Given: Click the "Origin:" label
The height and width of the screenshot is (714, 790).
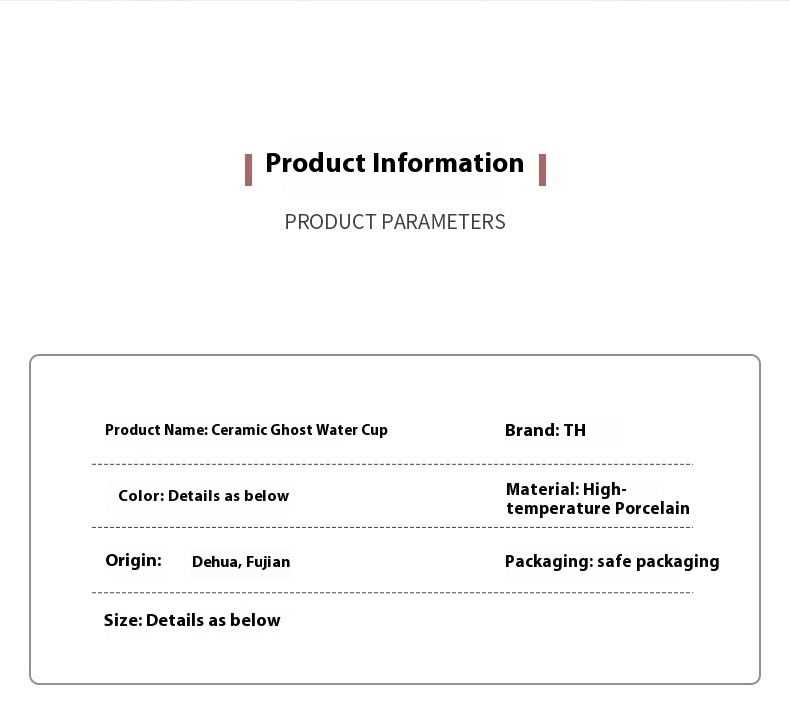Looking at the screenshot, I should (x=133, y=560).
